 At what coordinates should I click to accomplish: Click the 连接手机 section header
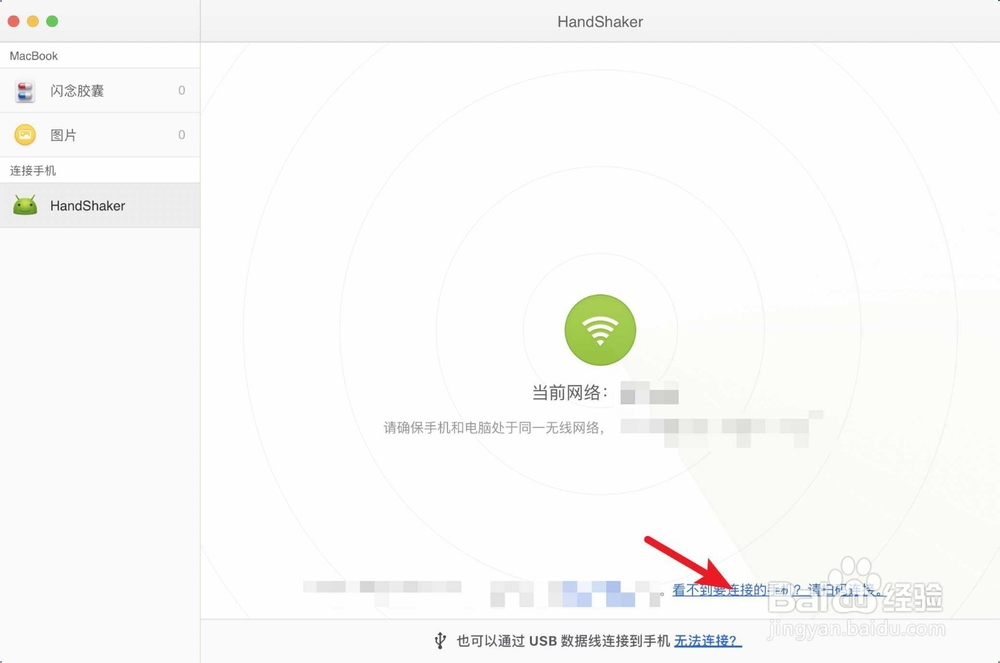[33, 170]
